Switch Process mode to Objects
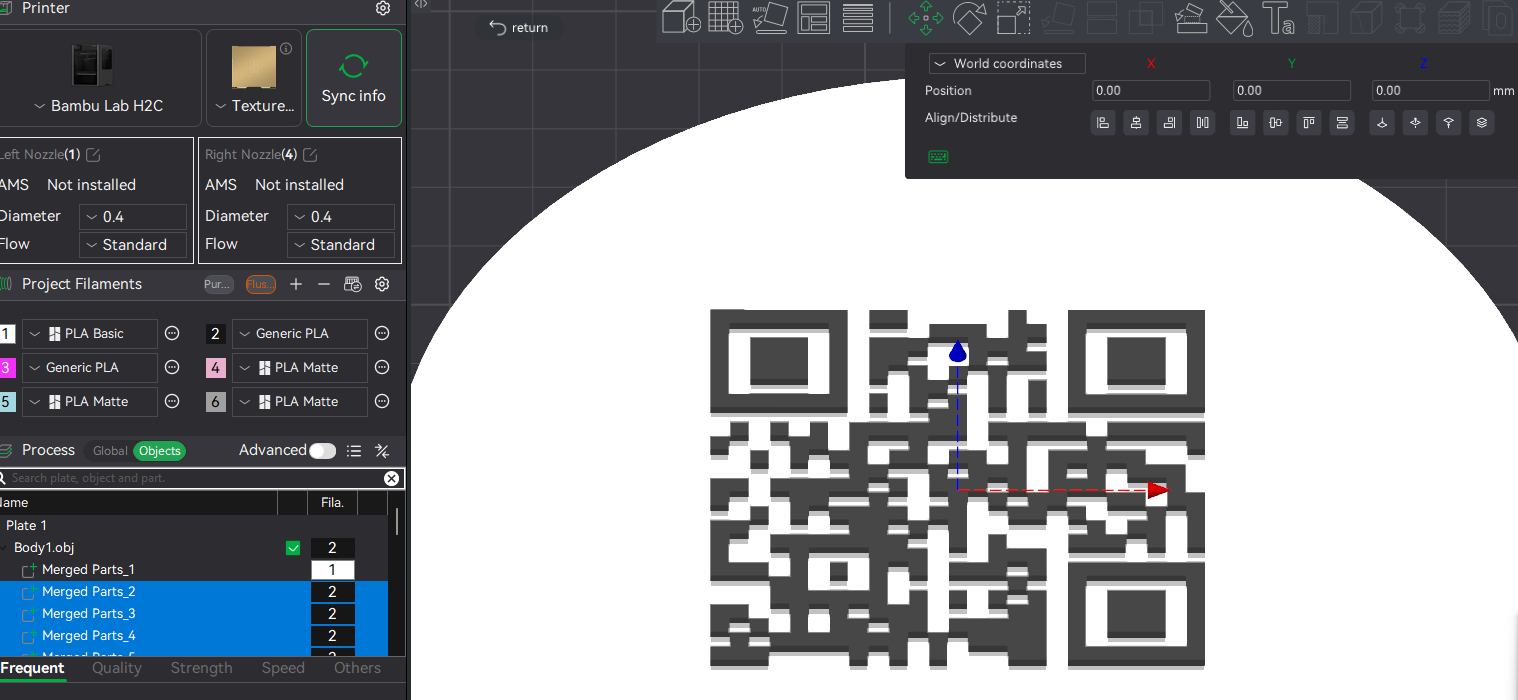Image resolution: width=1518 pixels, height=700 pixels. [x=159, y=451]
